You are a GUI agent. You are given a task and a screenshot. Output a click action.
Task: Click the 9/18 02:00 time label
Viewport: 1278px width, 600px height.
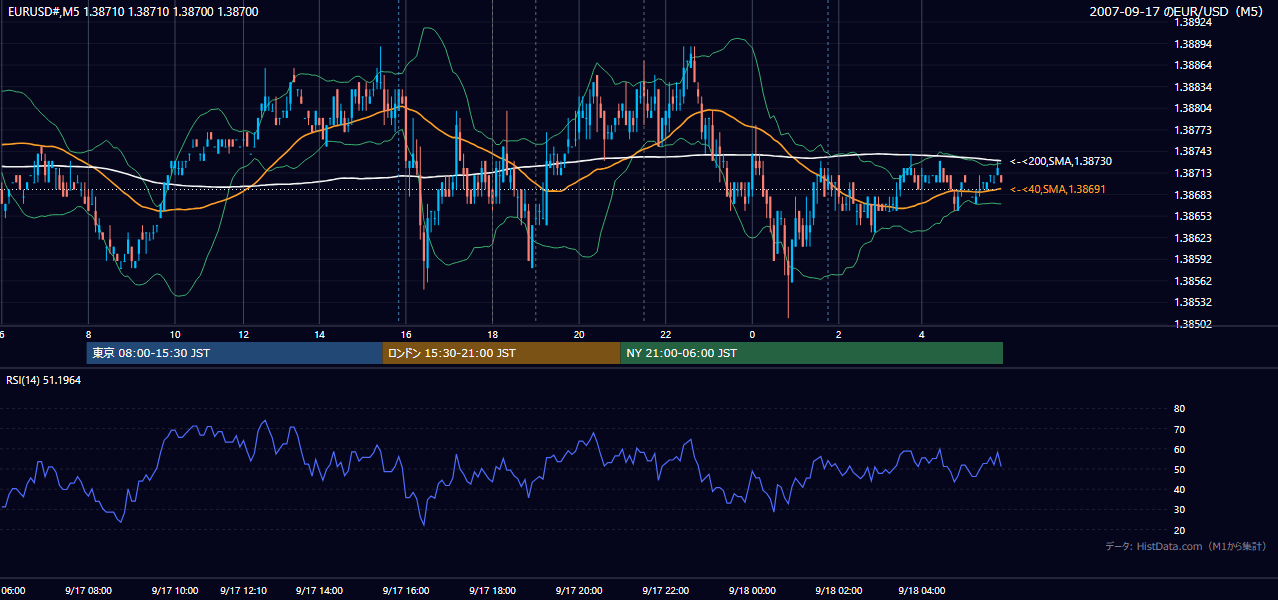pos(839,591)
